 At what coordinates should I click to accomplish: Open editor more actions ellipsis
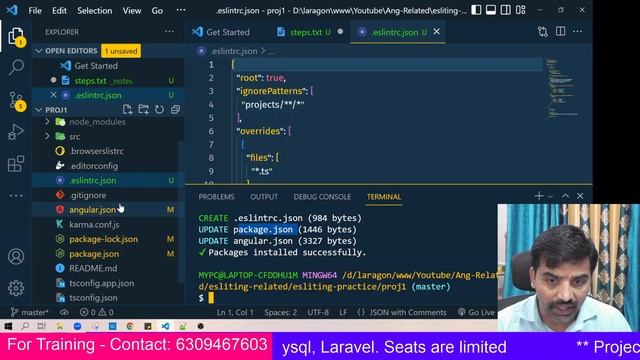(x=577, y=31)
